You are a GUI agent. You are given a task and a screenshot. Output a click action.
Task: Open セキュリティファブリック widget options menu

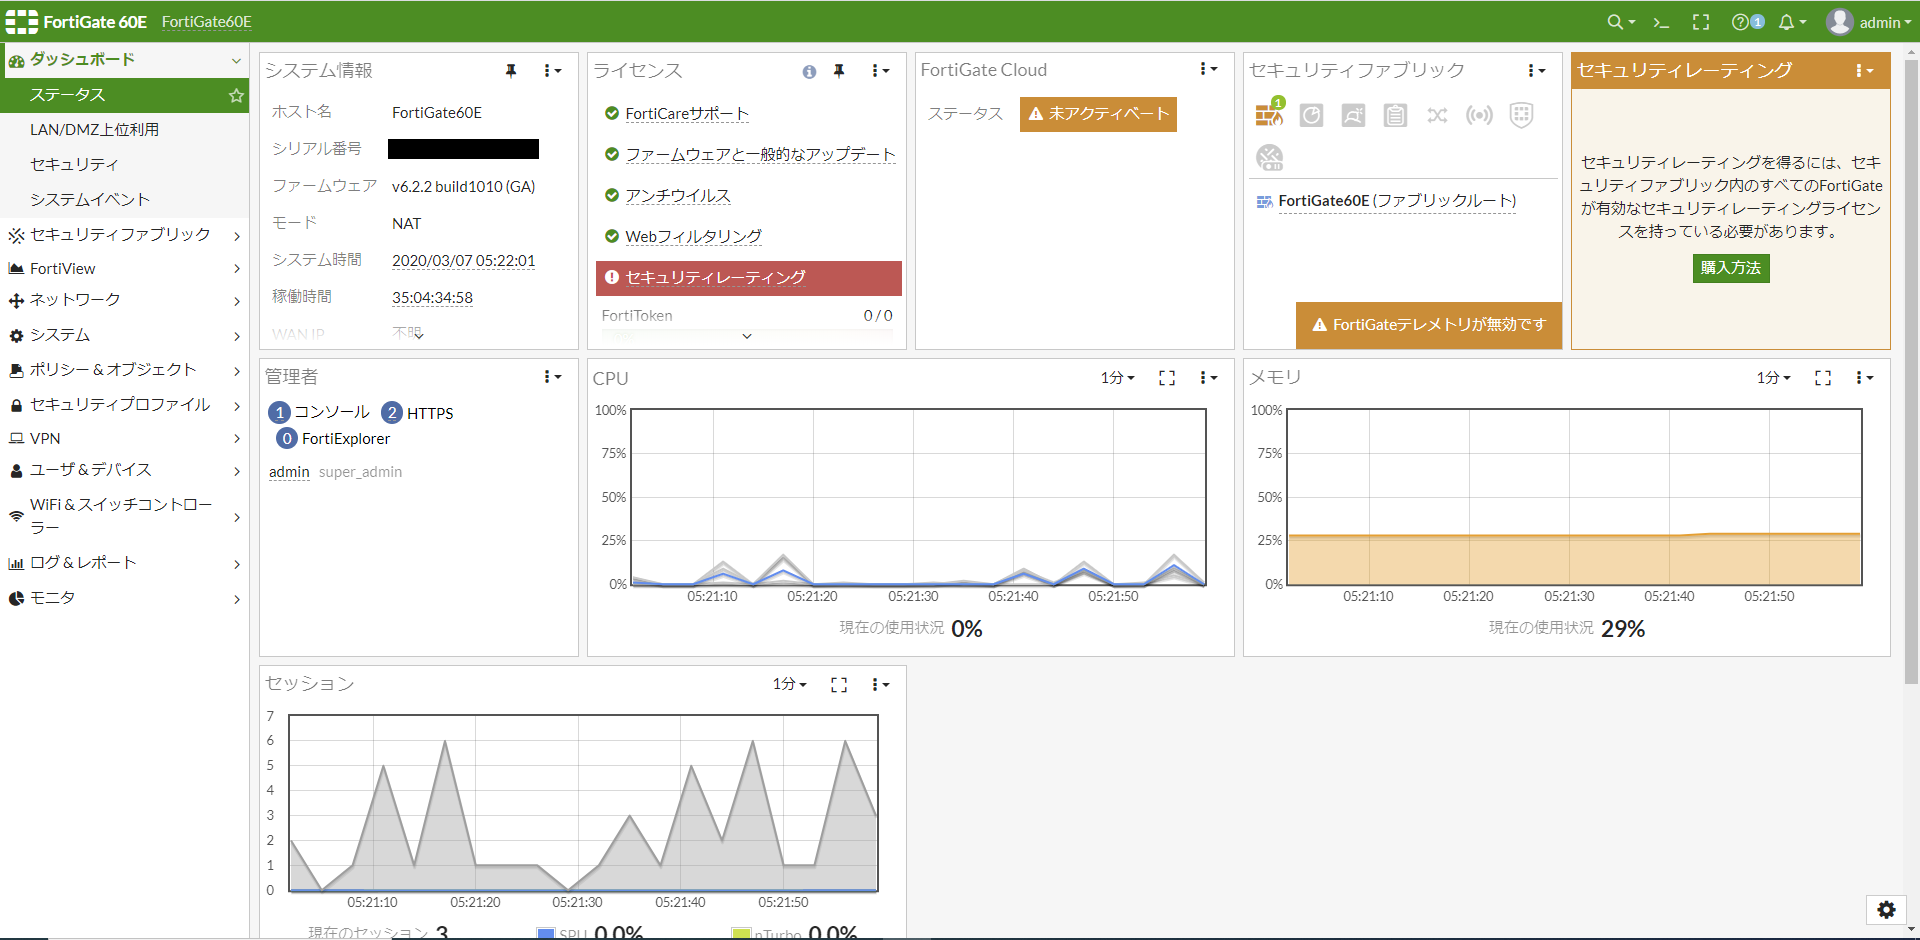pos(1536,71)
